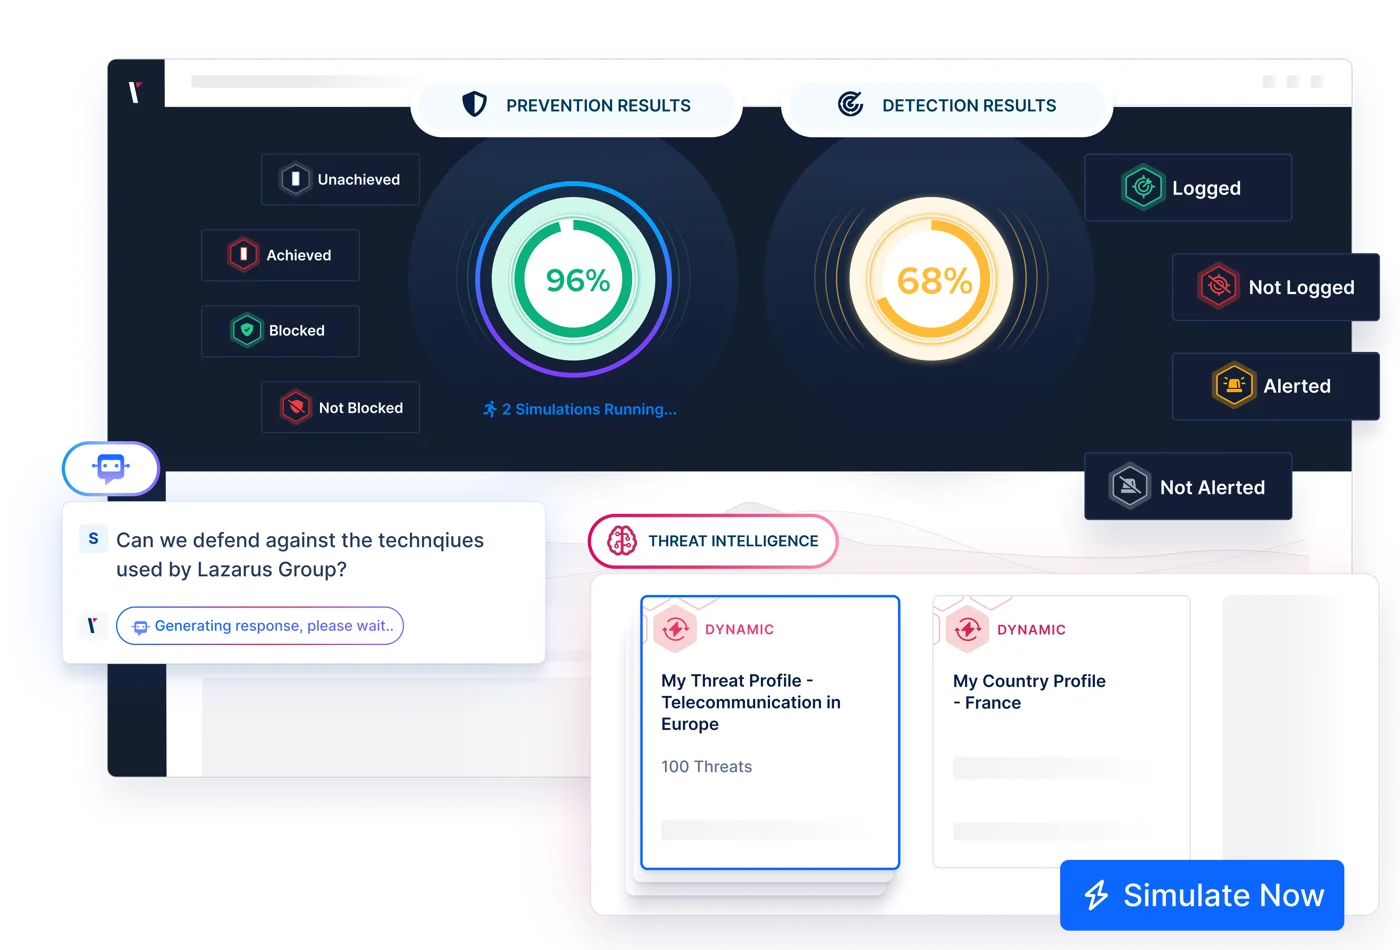Select the My Threat Profile - Telecommunication card

pos(770,732)
